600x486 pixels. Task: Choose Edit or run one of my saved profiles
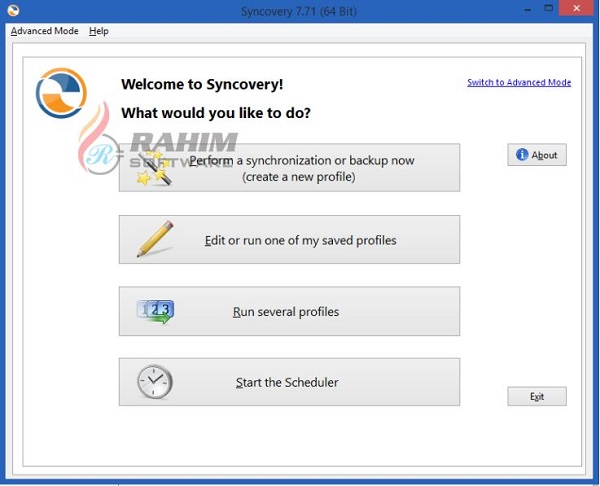(x=289, y=240)
